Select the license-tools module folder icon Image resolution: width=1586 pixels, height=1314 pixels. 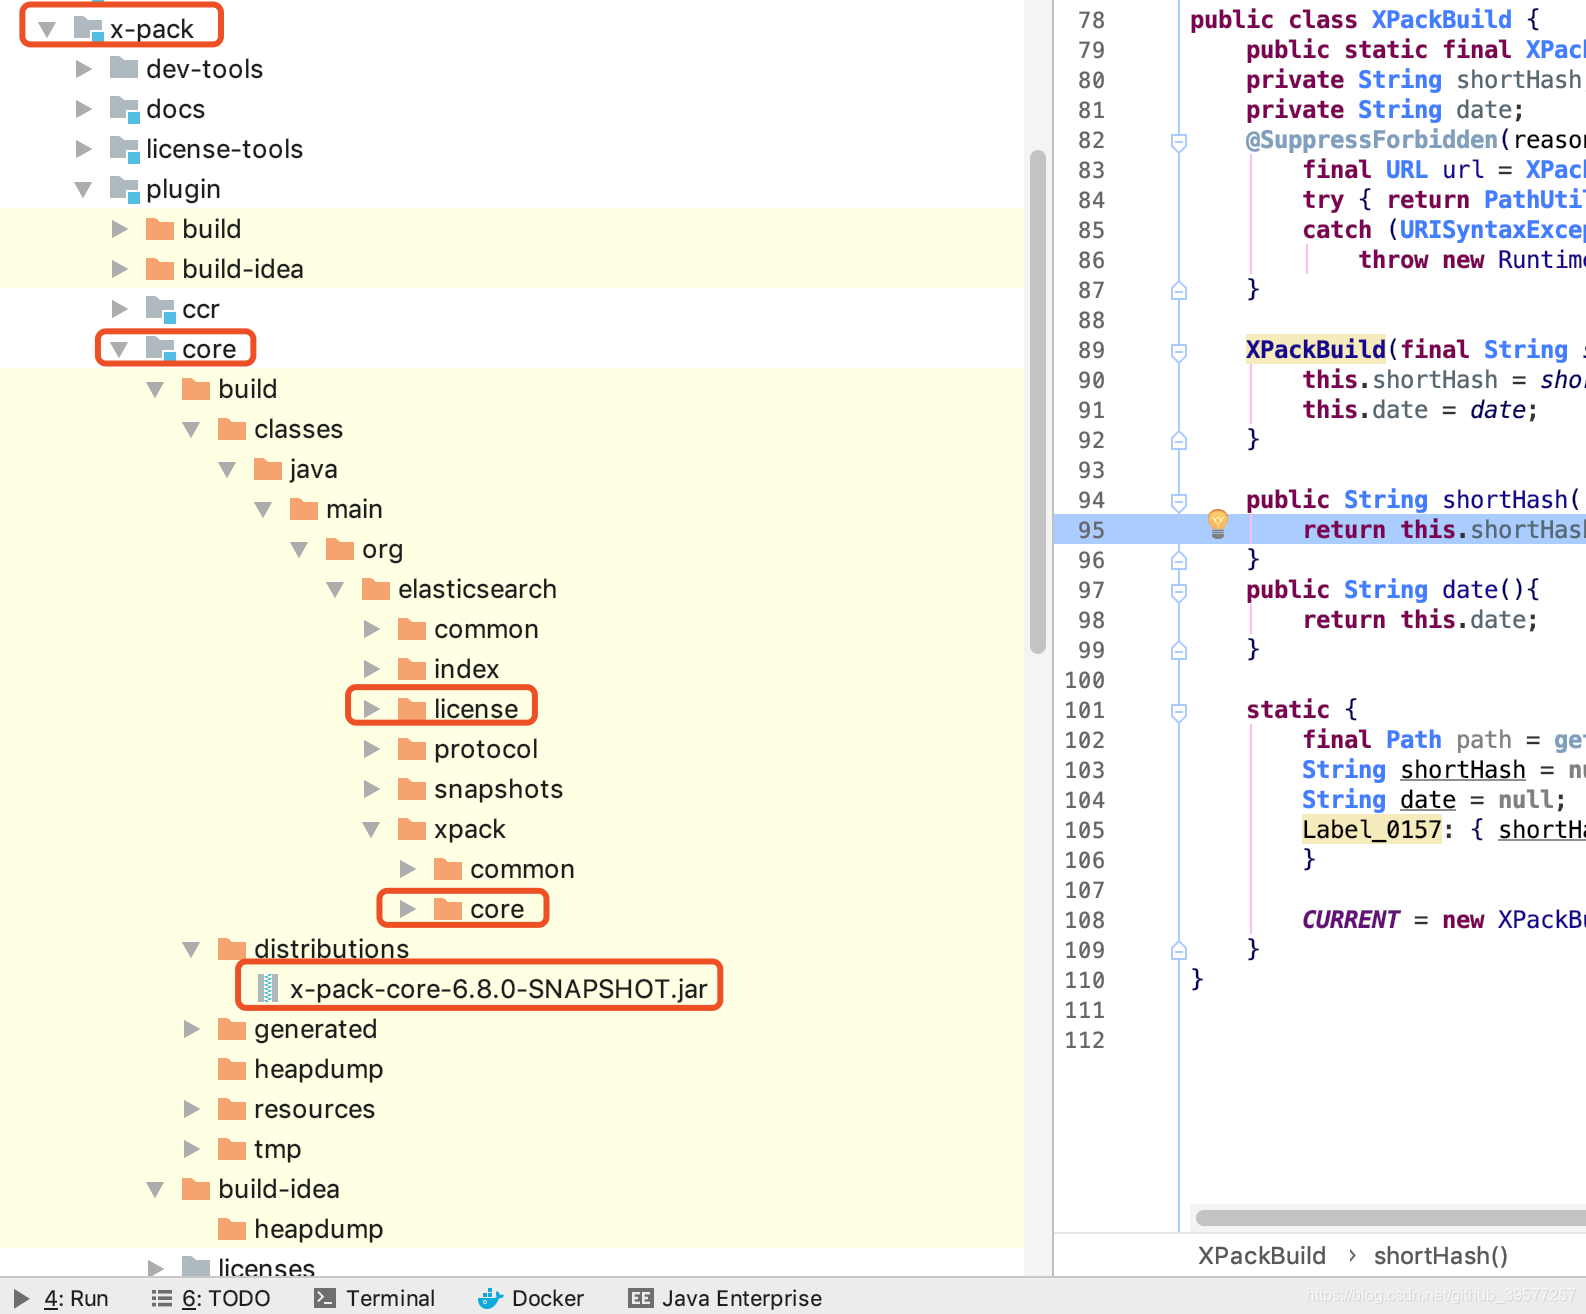(x=125, y=149)
